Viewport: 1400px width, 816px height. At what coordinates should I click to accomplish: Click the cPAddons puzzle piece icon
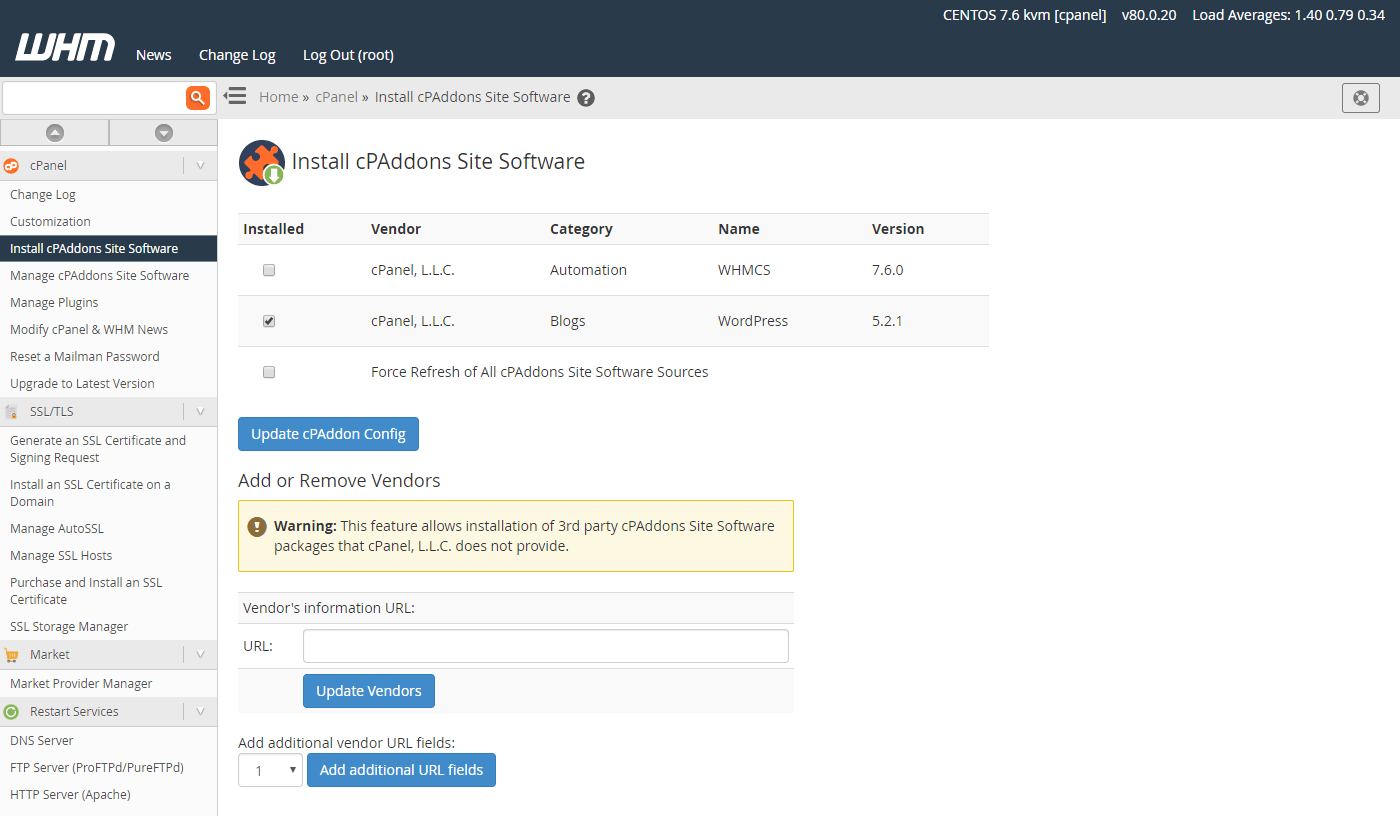click(261, 162)
